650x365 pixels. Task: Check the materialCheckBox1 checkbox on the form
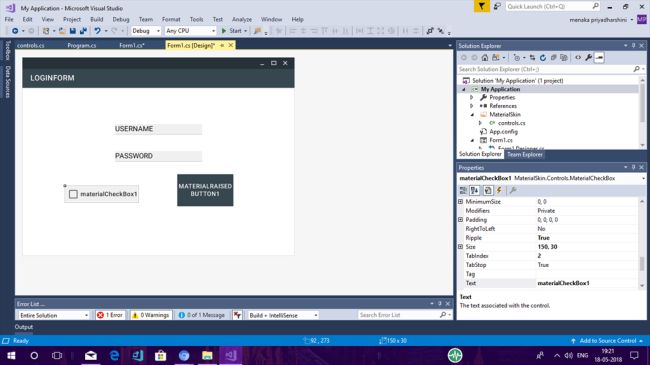click(x=73, y=194)
